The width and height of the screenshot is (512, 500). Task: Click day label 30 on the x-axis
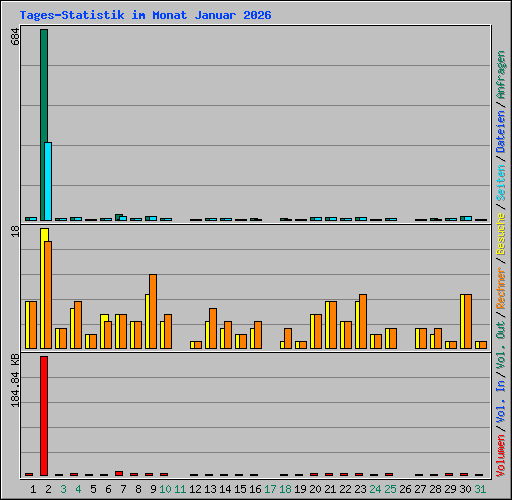[x=465, y=489]
